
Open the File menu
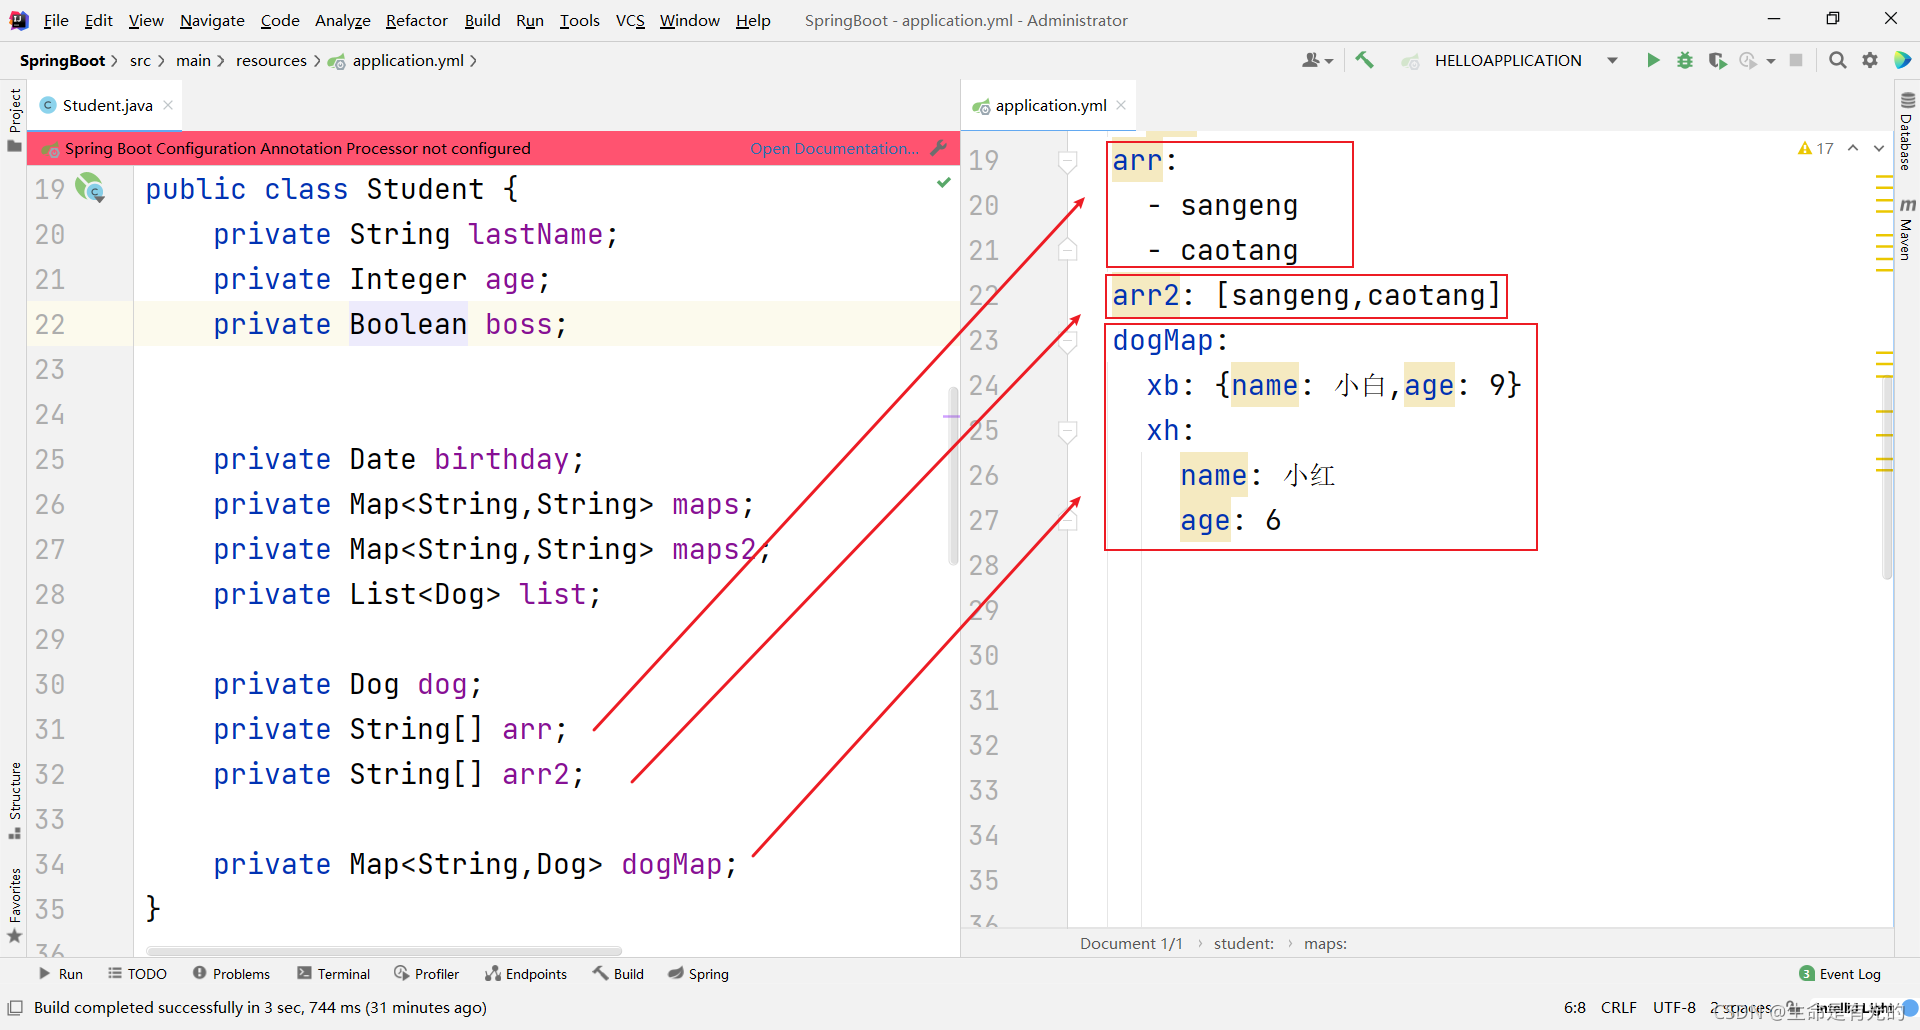tap(56, 20)
